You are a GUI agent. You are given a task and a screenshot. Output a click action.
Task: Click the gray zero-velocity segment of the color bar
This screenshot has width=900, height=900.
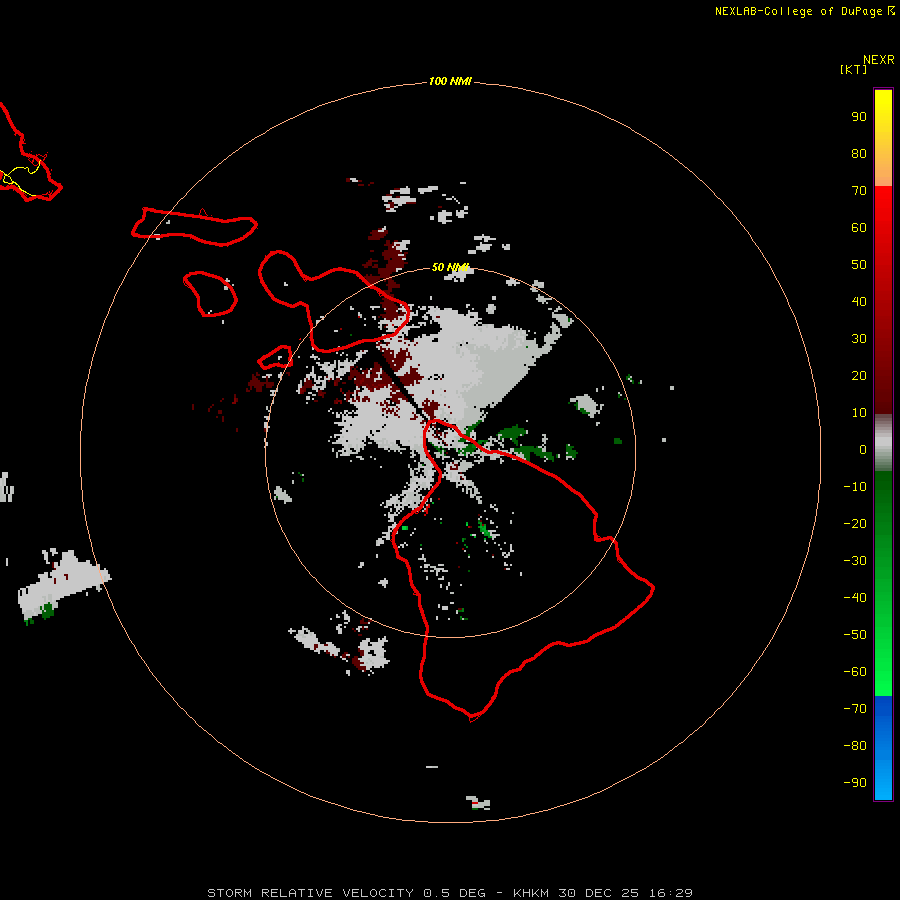click(x=883, y=443)
